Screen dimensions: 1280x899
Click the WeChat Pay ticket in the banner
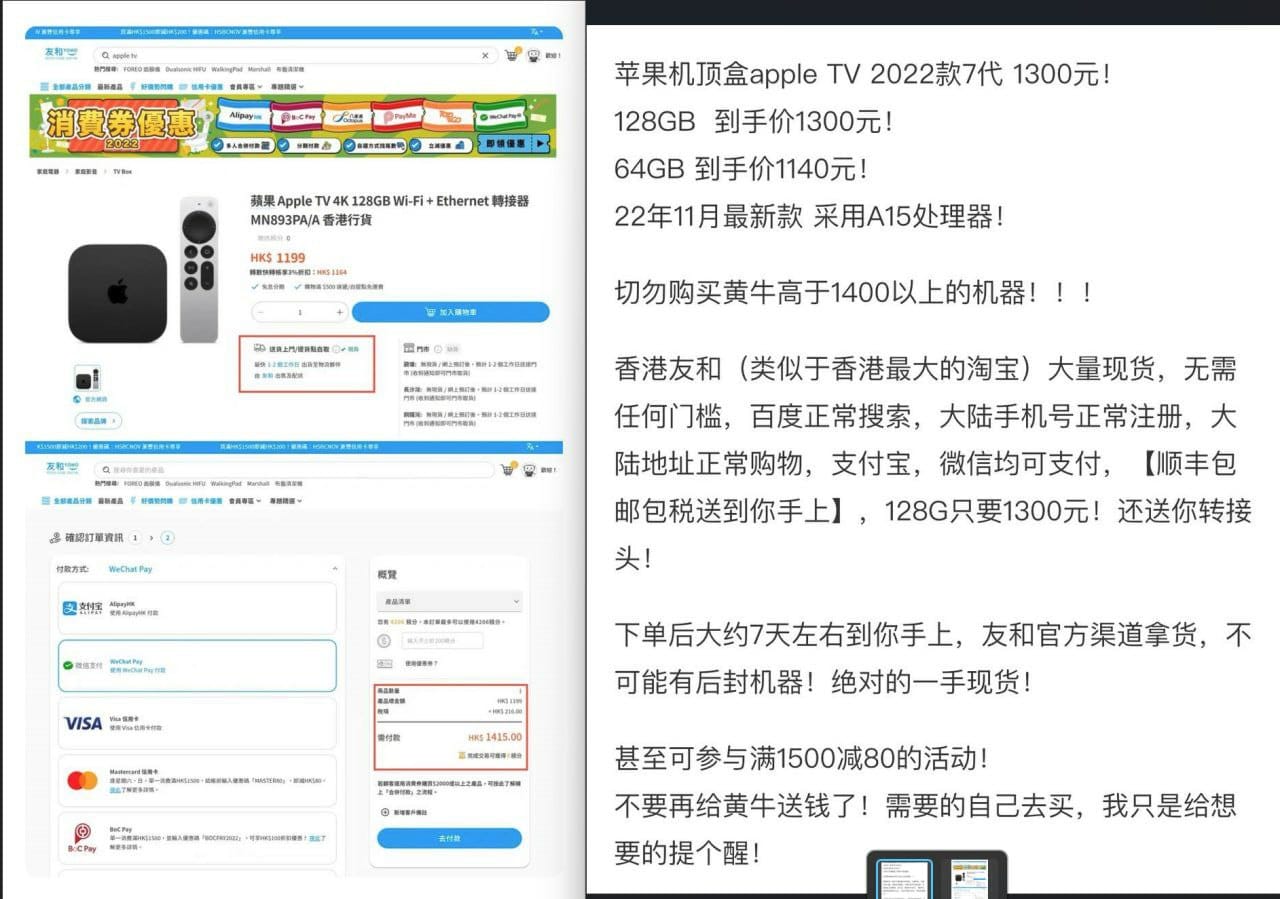[x=500, y=116]
